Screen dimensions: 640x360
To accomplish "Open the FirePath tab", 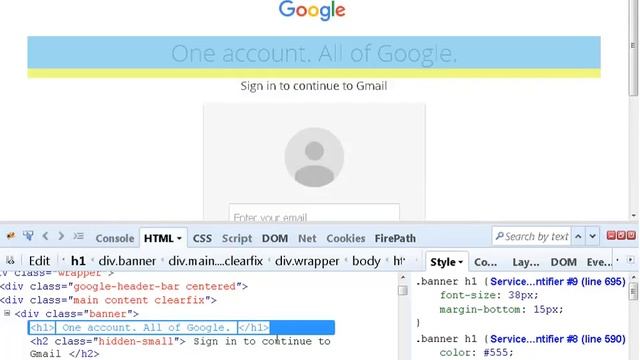I will 395,238.
